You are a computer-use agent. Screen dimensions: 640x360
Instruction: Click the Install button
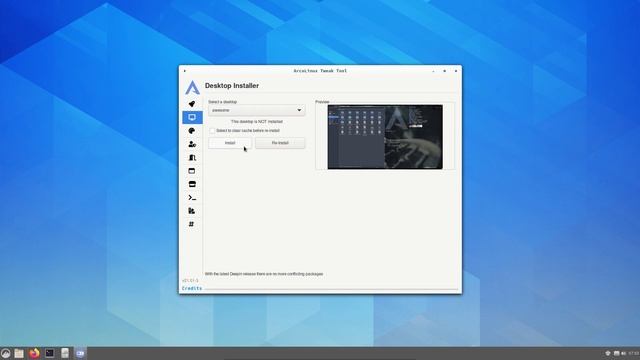pyautogui.click(x=230, y=143)
